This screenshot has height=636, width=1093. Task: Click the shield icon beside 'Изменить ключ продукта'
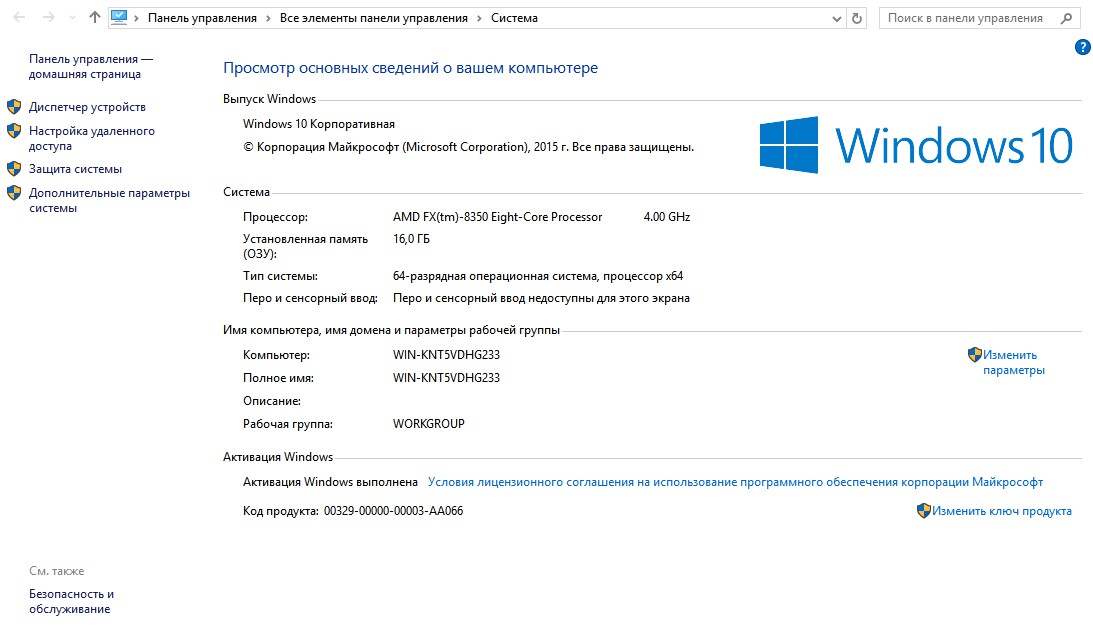pyautogui.click(x=924, y=510)
